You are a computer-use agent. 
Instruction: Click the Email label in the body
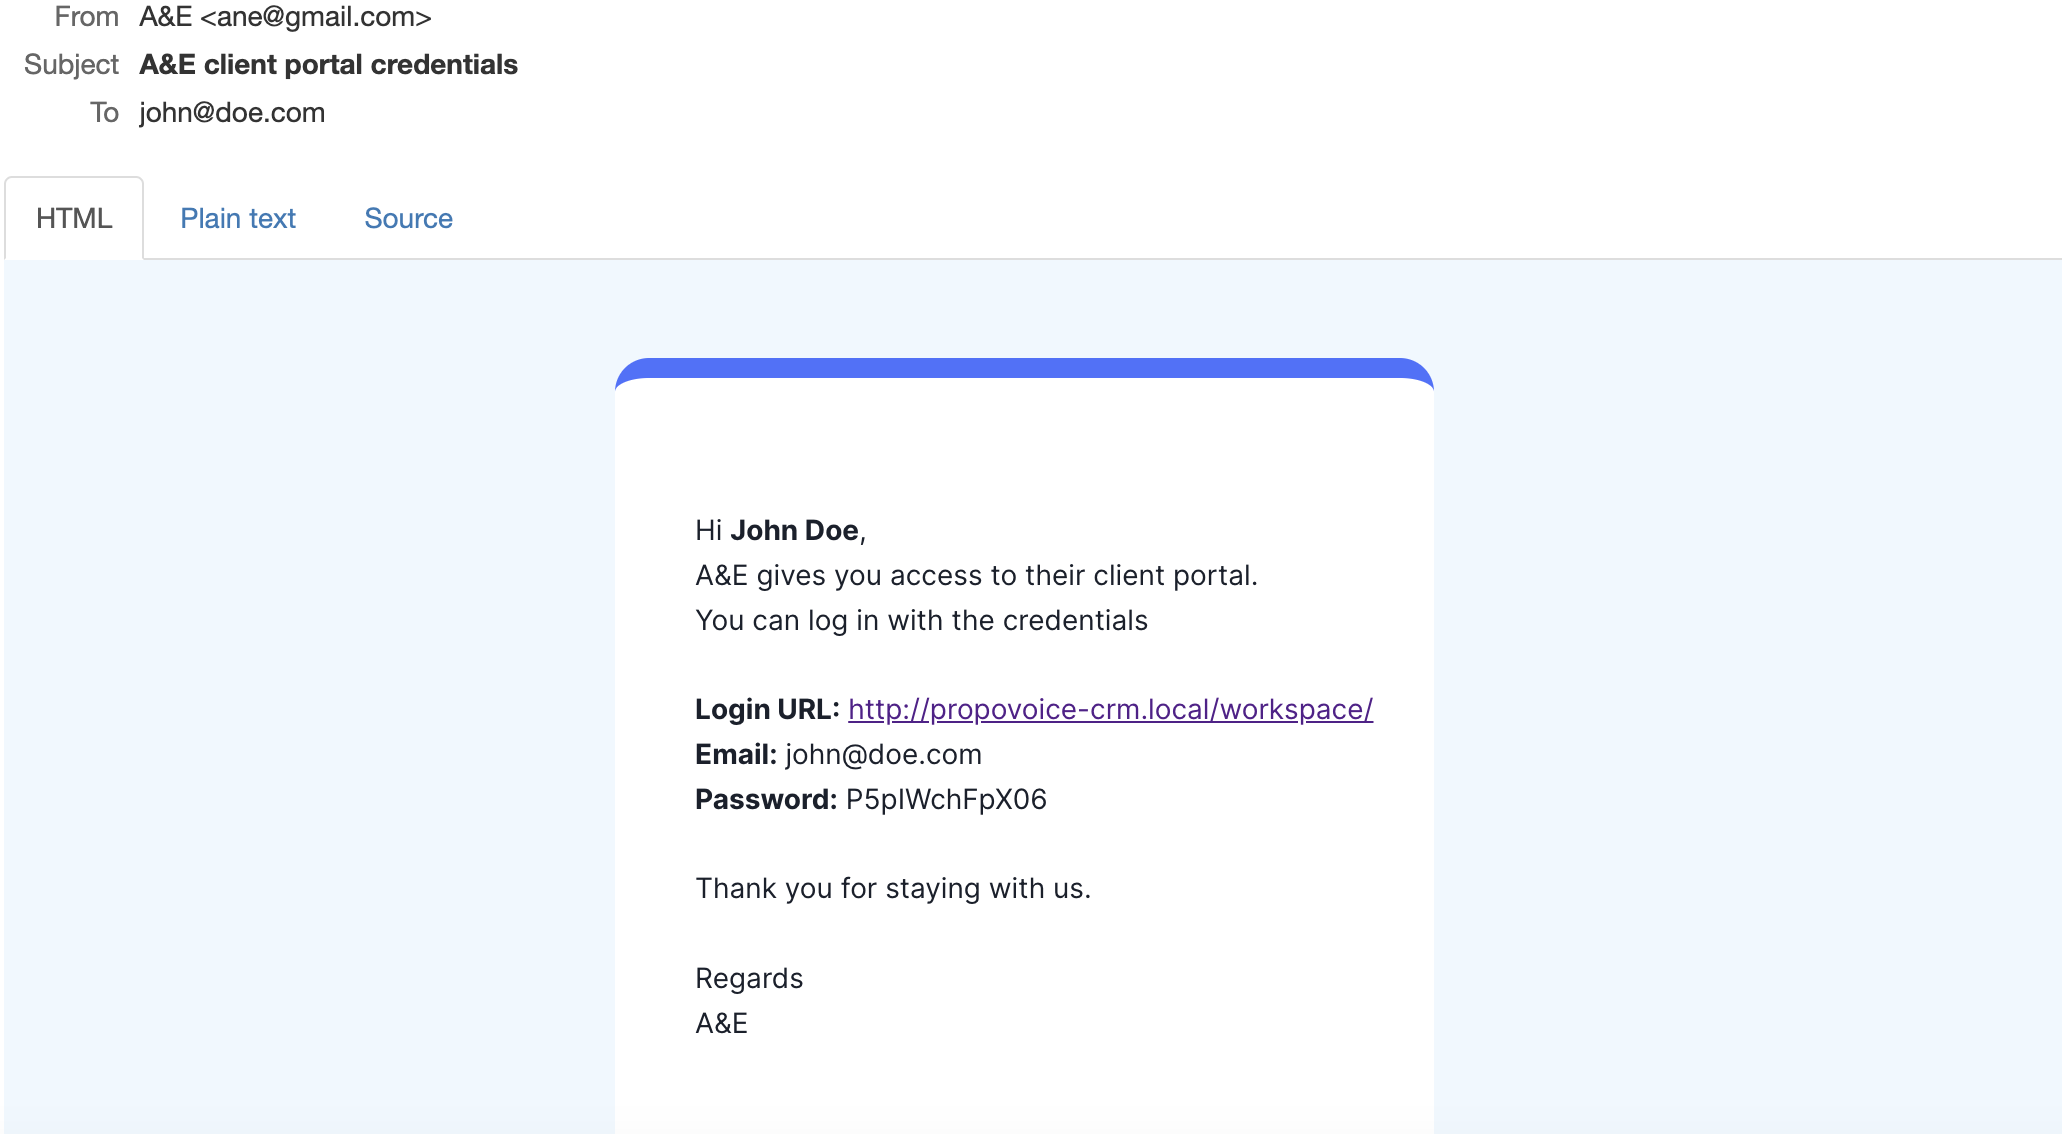tap(736, 754)
